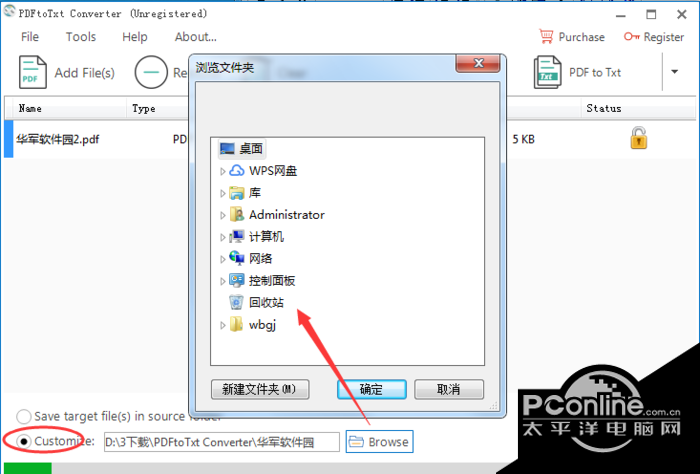Expand the wbgj folder node
The height and width of the screenshot is (474, 700).
[222, 325]
